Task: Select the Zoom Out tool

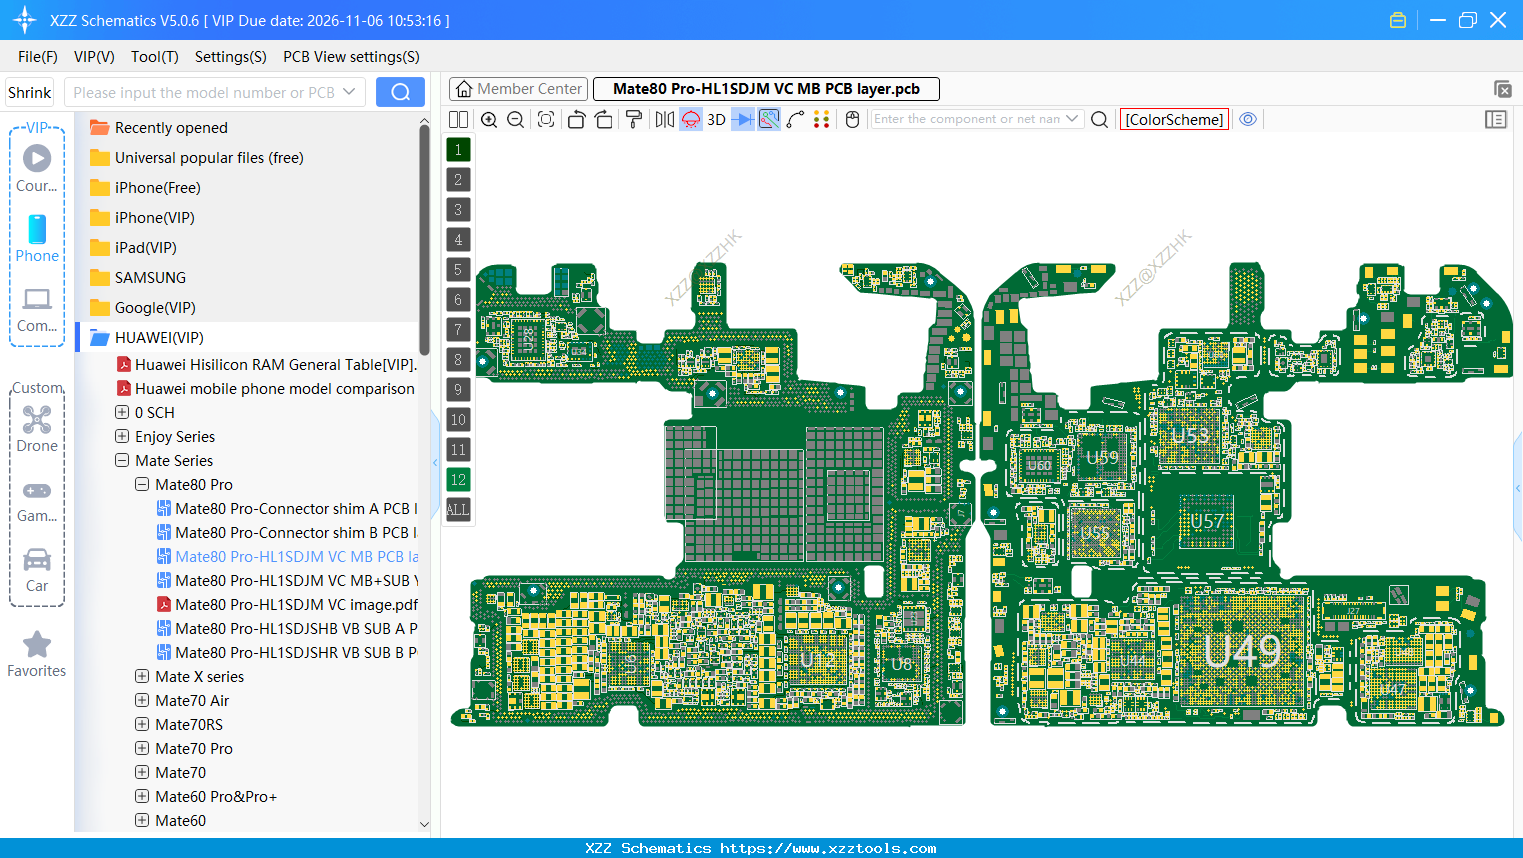Action: 514,119
